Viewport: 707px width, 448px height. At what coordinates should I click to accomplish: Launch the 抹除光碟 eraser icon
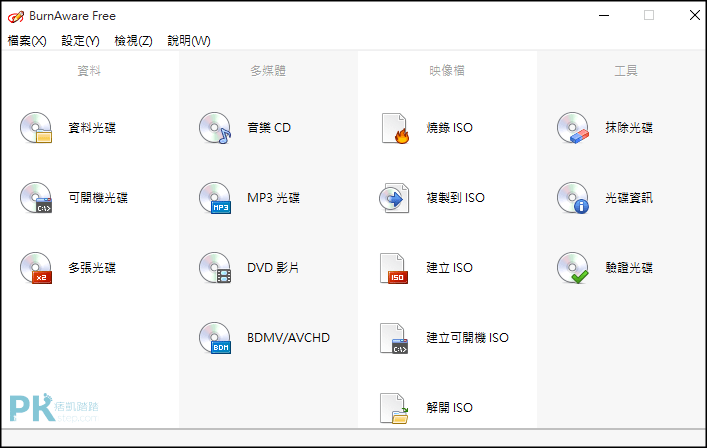pyautogui.click(x=573, y=128)
